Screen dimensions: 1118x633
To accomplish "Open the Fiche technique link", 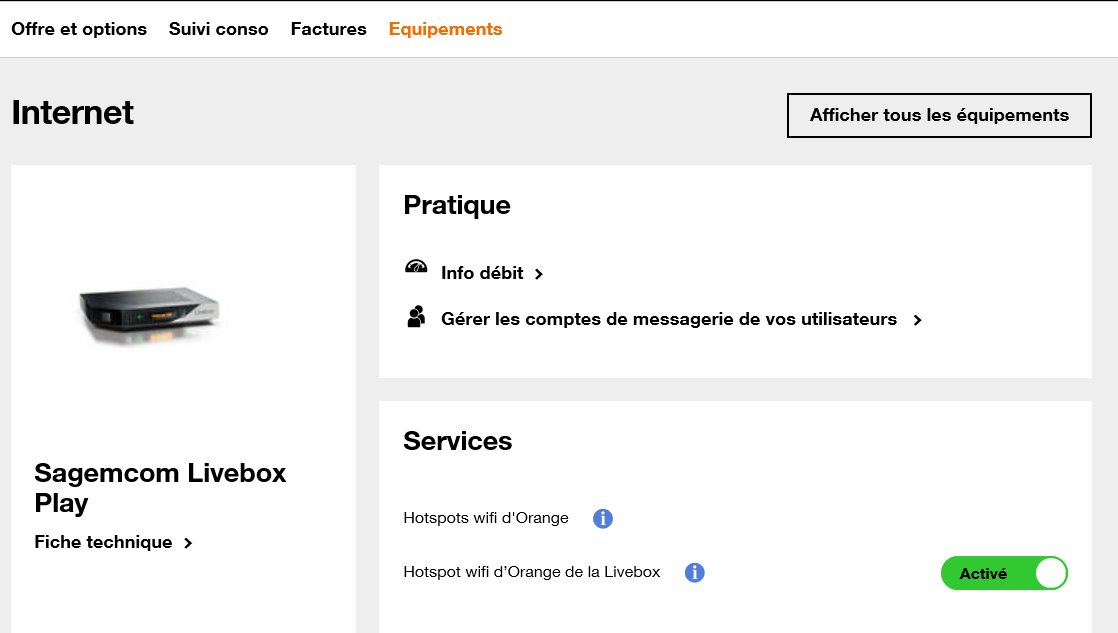I will pyautogui.click(x=103, y=542).
